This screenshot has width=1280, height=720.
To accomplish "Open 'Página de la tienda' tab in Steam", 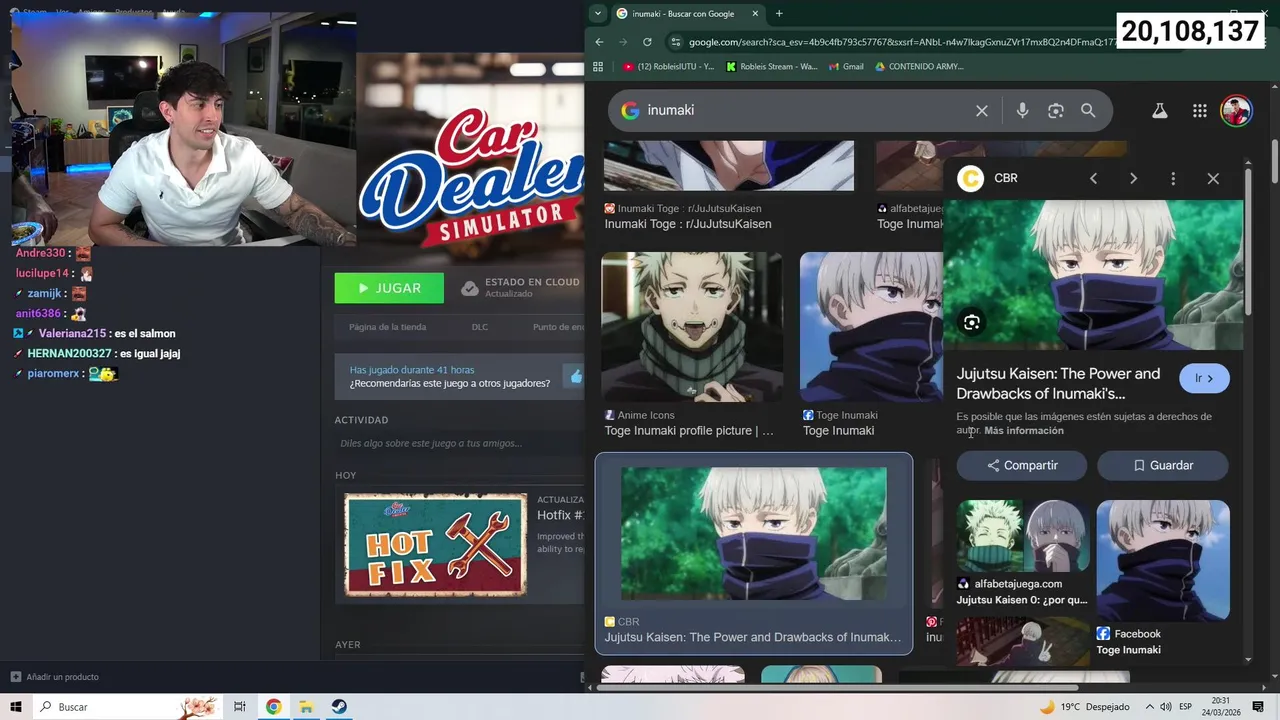I will click(x=387, y=327).
